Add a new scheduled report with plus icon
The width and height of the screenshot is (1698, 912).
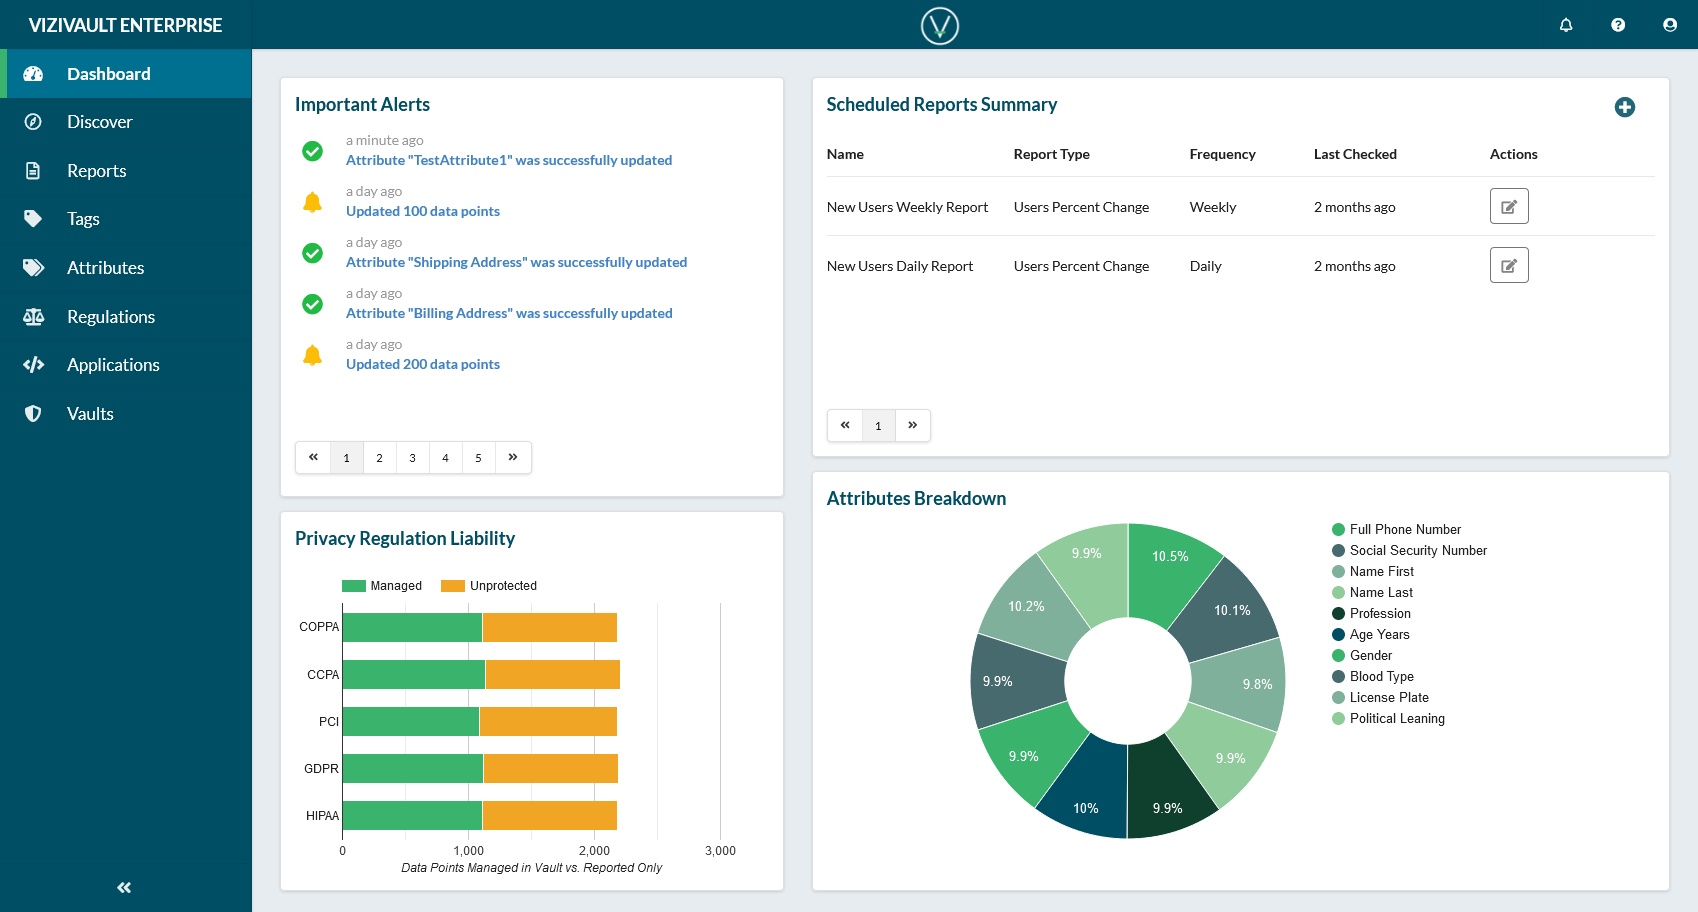[x=1625, y=107]
